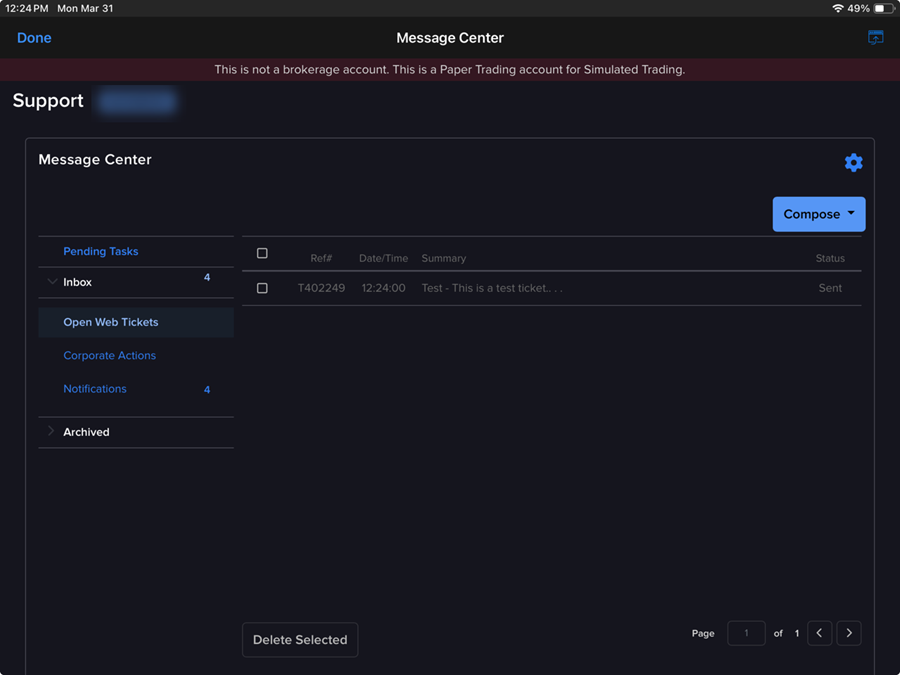The image size is (900, 675).
Task: Click the page number input field
Action: click(x=746, y=633)
